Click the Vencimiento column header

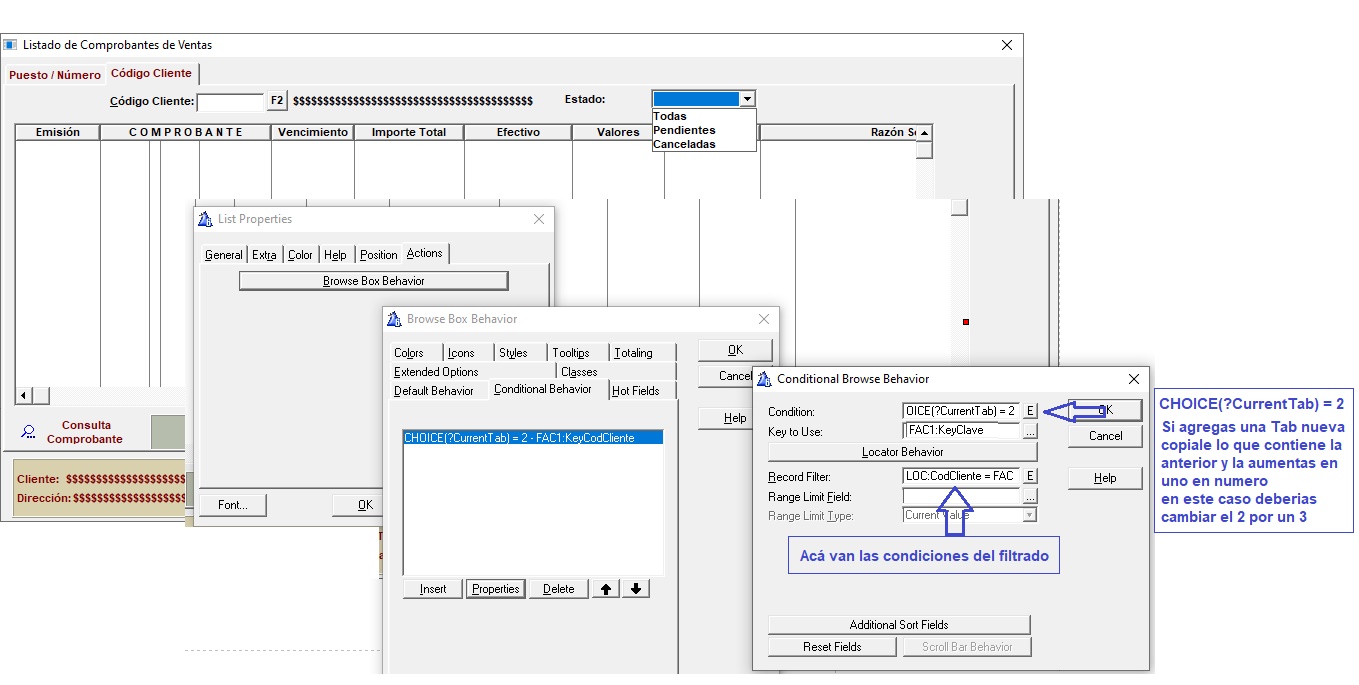coord(313,132)
